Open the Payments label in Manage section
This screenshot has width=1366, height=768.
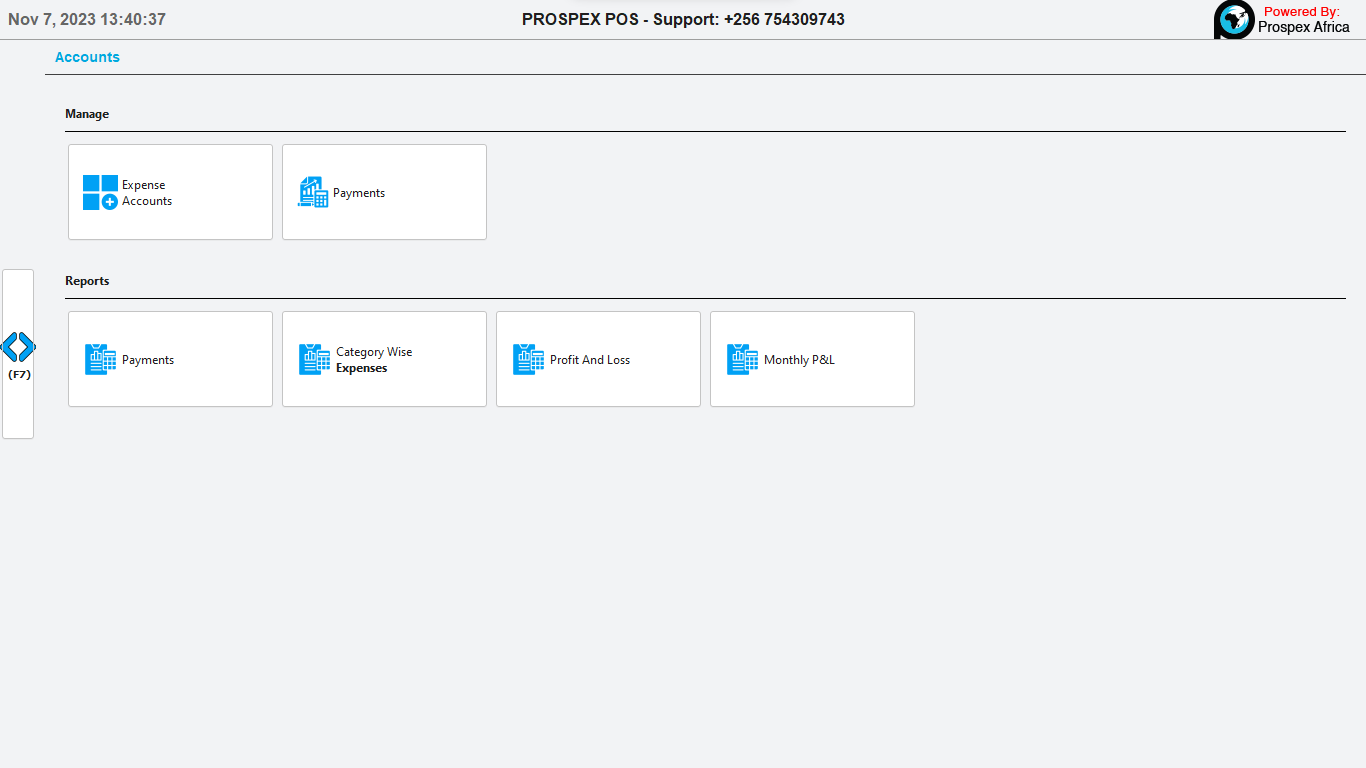pyautogui.click(x=359, y=193)
